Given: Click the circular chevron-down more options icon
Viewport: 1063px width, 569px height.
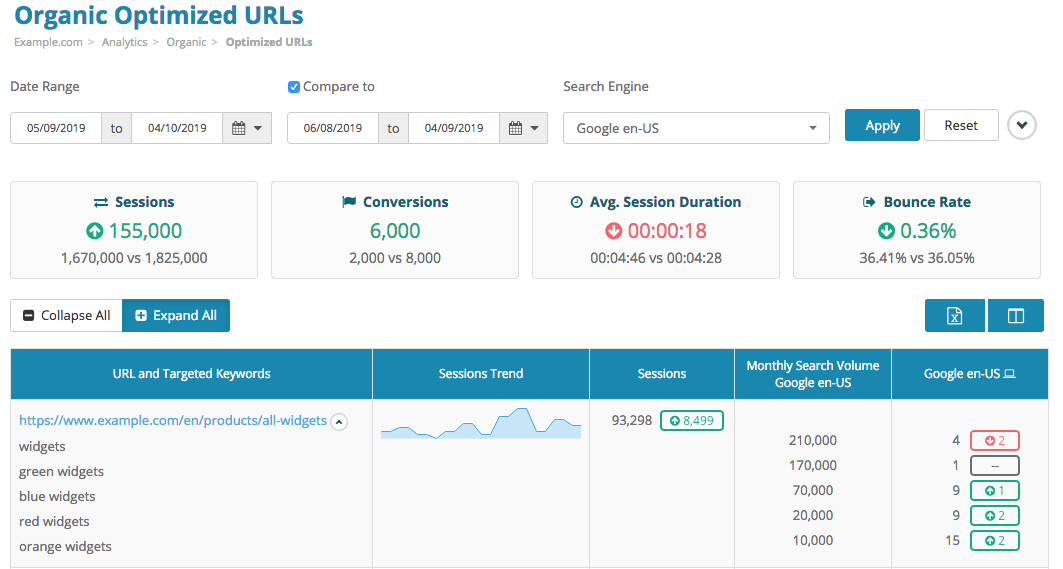Looking at the screenshot, I should [x=1021, y=126].
